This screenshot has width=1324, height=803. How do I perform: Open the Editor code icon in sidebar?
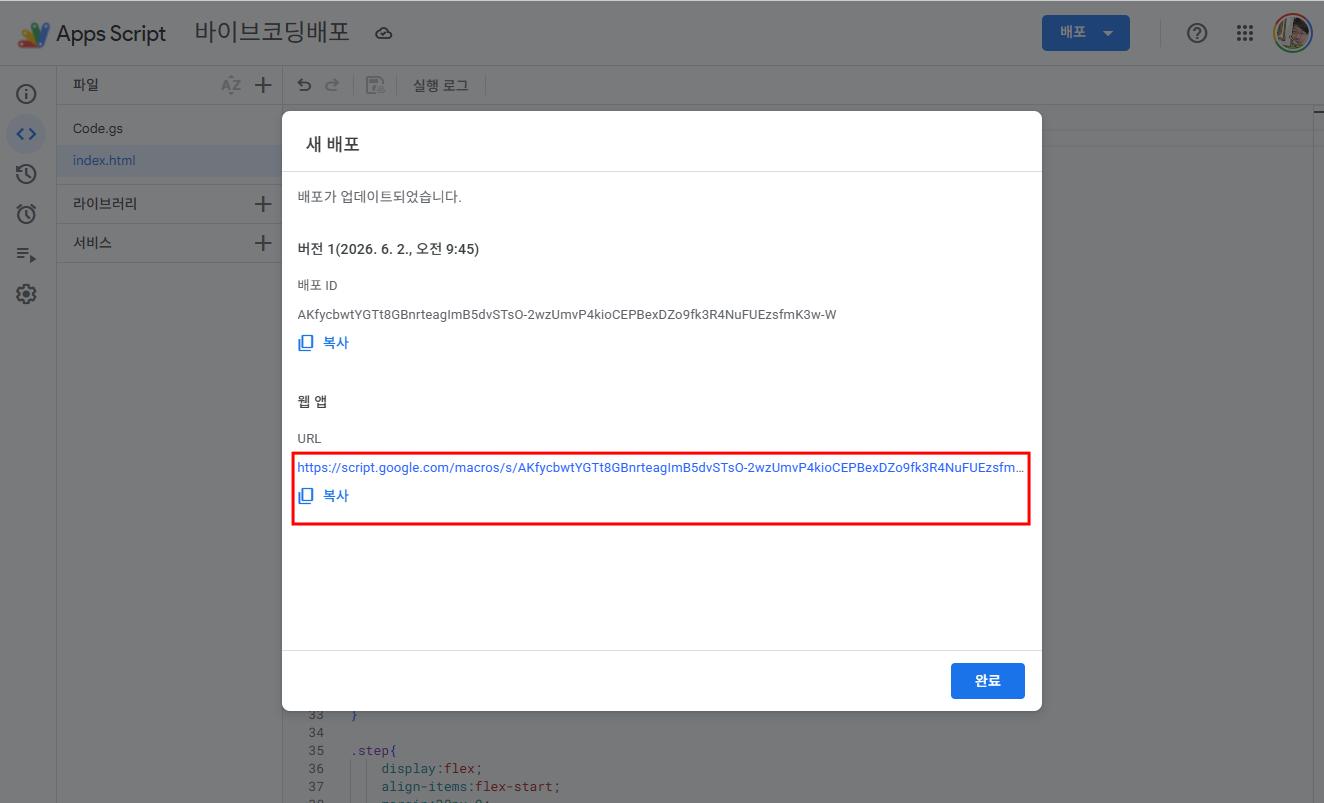tap(26, 134)
